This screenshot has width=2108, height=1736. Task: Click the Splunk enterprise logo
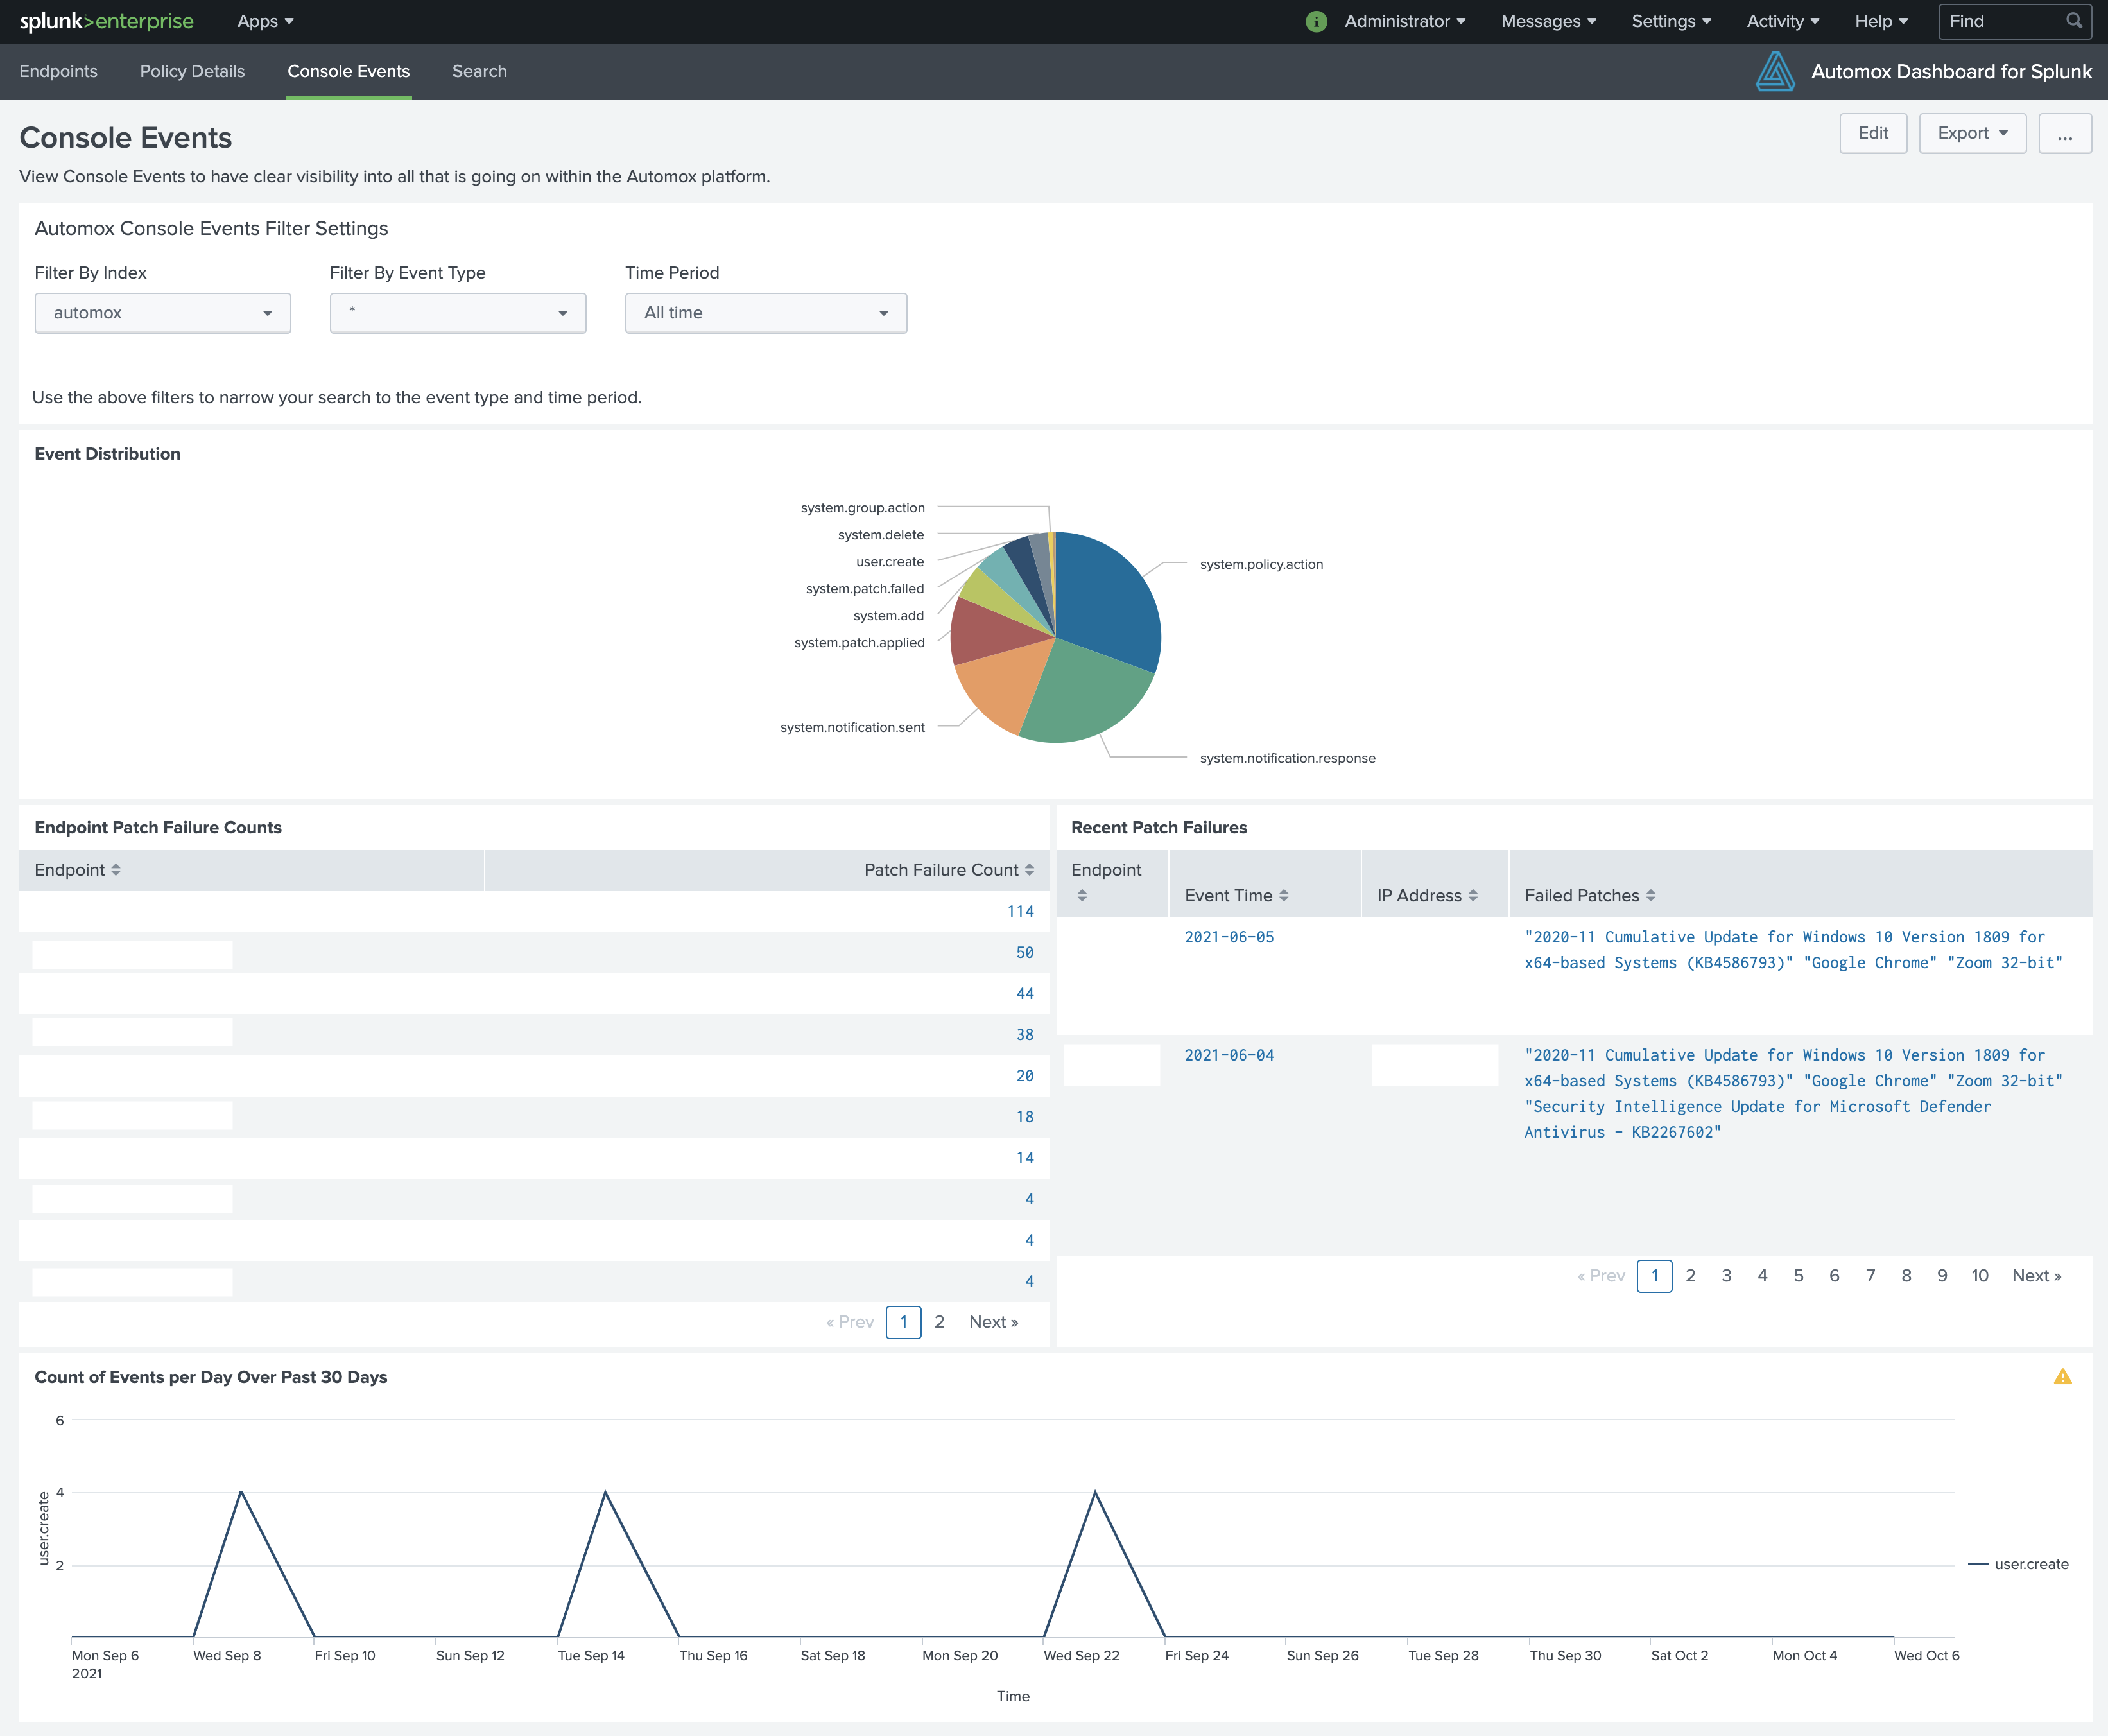[106, 21]
